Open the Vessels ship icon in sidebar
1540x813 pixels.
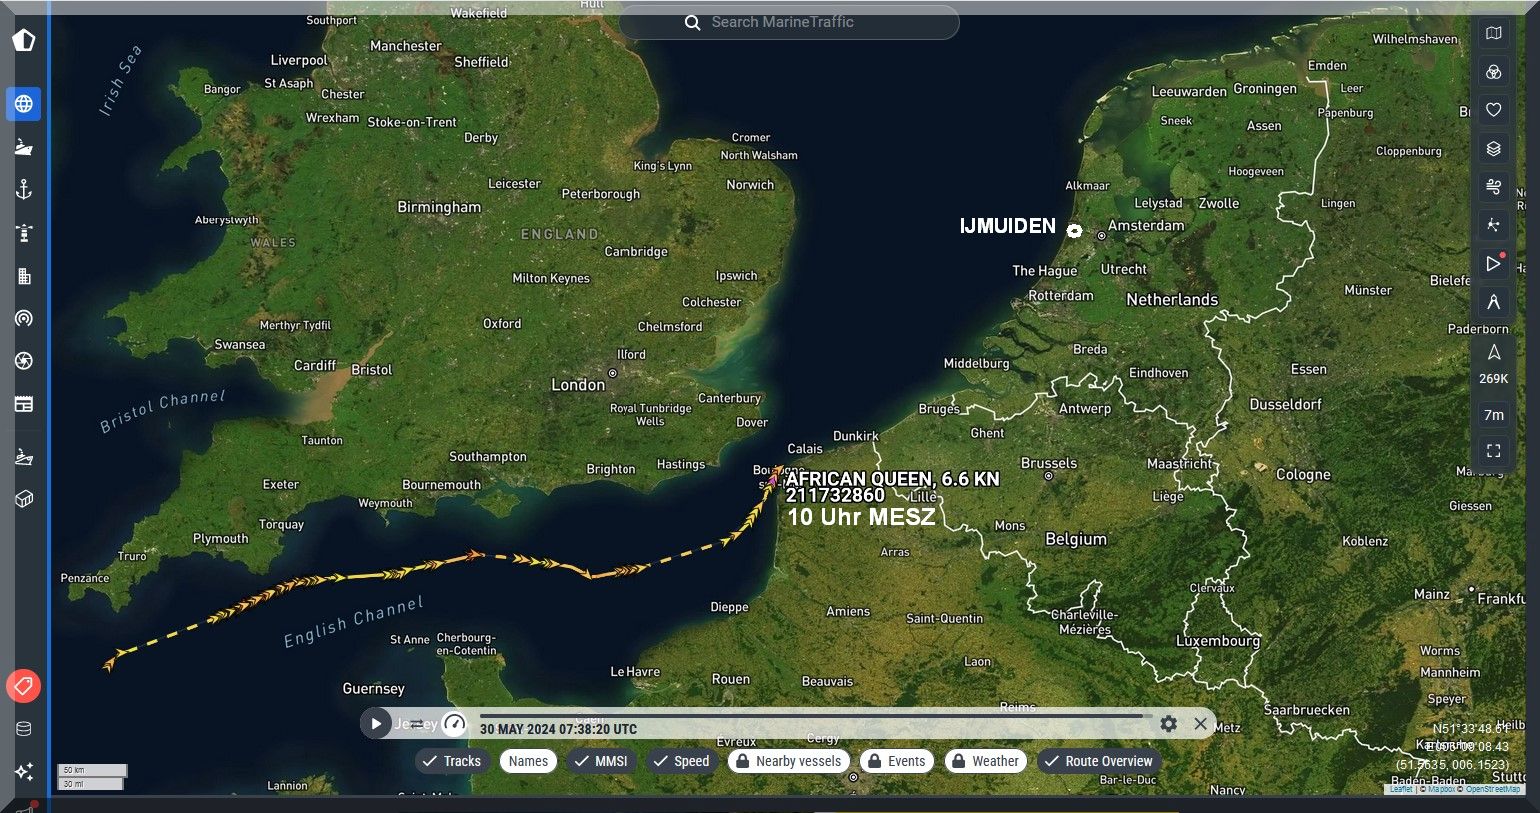coord(24,147)
